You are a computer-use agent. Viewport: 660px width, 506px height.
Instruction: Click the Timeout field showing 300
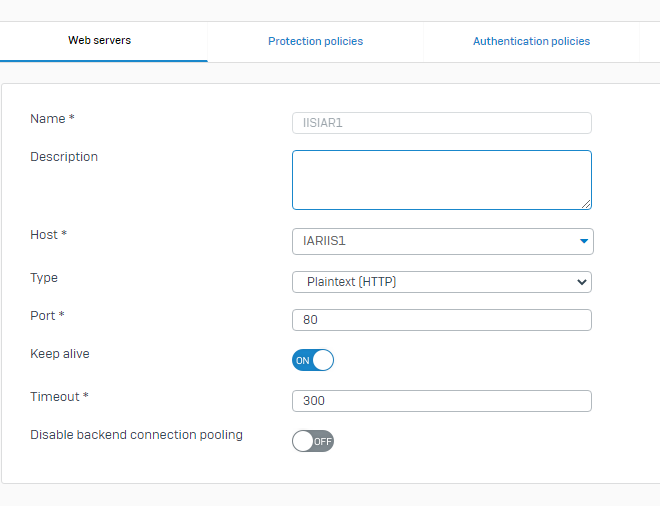pyautogui.click(x=442, y=401)
